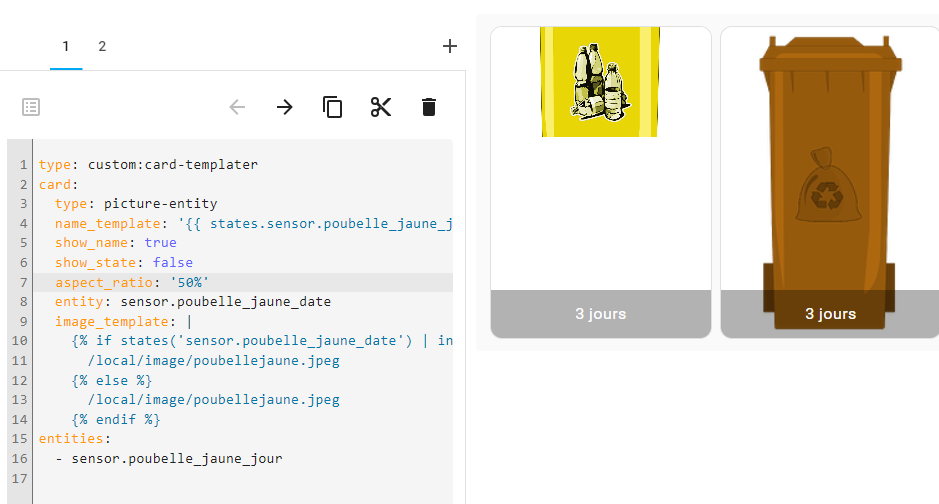Move card right with forward arrow
The width and height of the screenshot is (939, 504).
(x=284, y=107)
